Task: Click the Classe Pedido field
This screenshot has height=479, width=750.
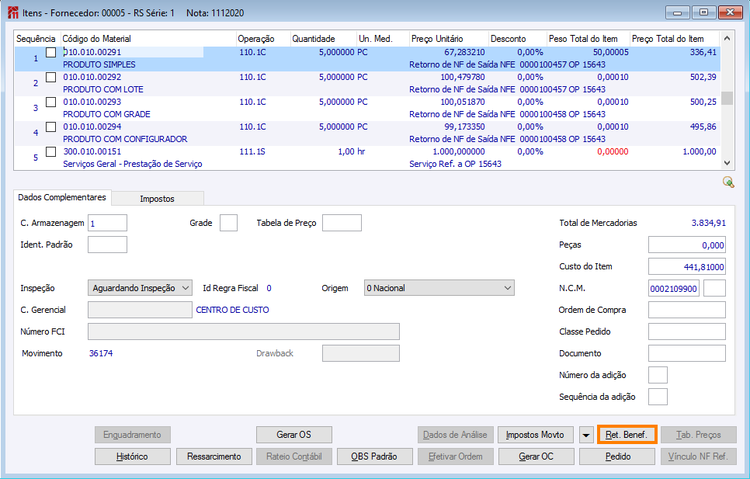Action: click(x=687, y=332)
